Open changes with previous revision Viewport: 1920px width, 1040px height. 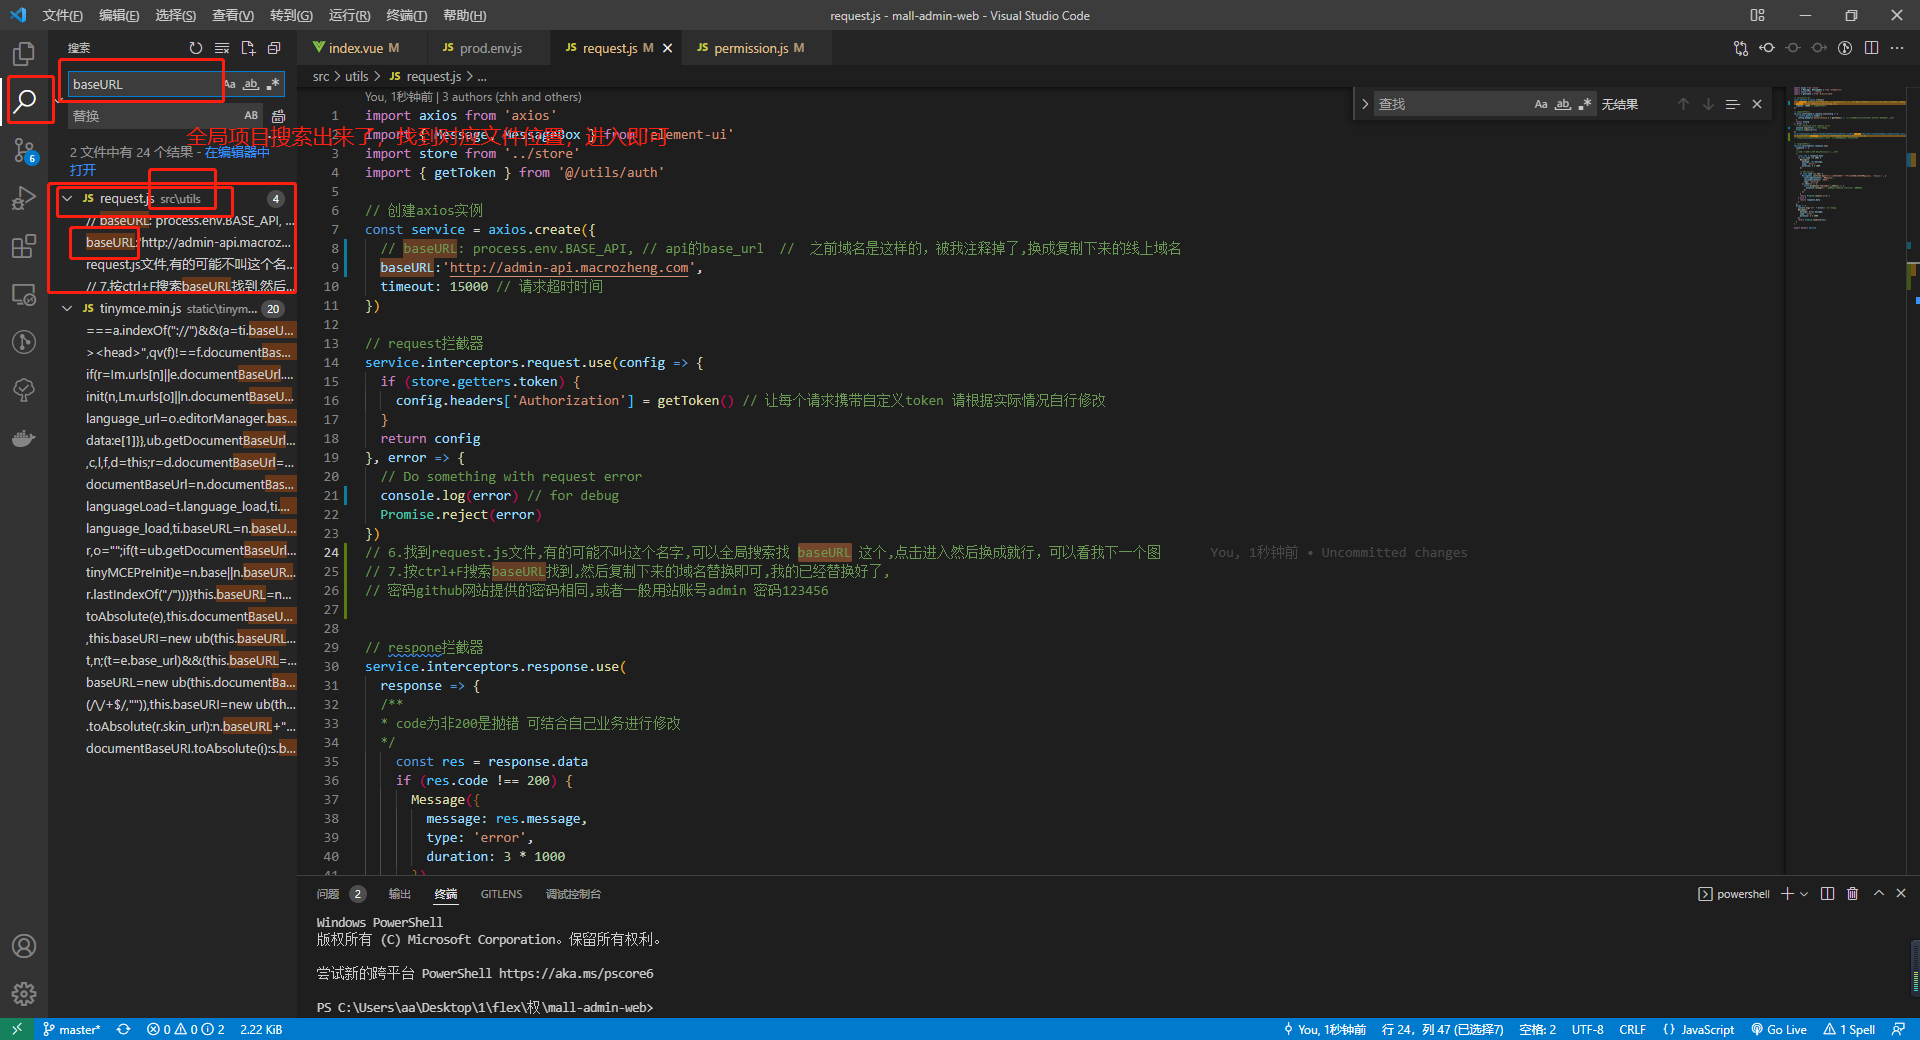coord(1767,48)
